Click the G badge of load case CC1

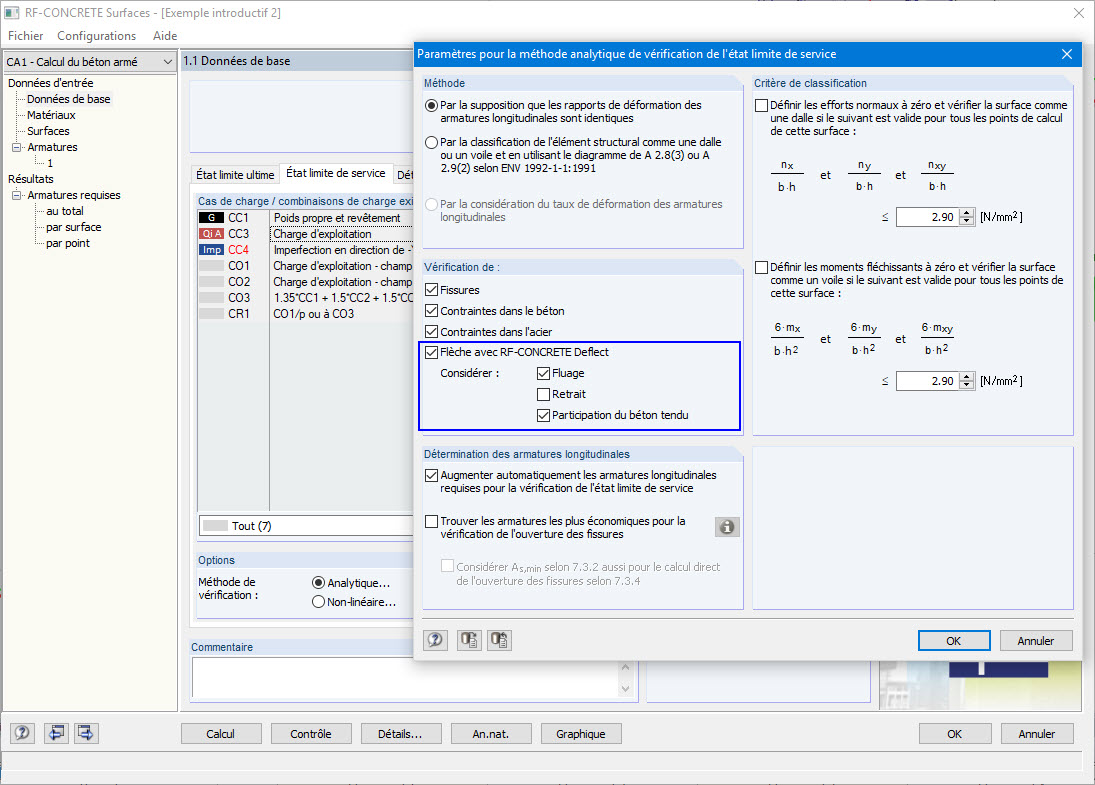pyautogui.click(x=212, y=218)
